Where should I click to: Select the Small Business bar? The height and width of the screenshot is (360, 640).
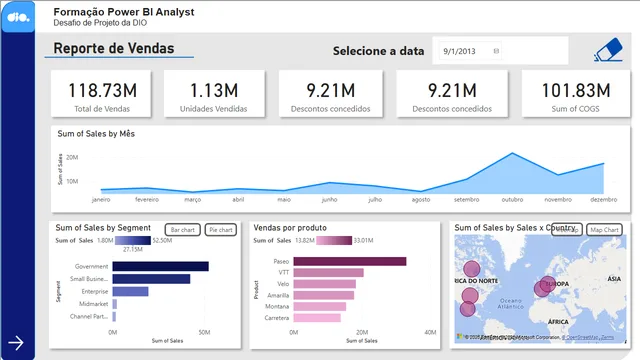(x=151, y=279)
